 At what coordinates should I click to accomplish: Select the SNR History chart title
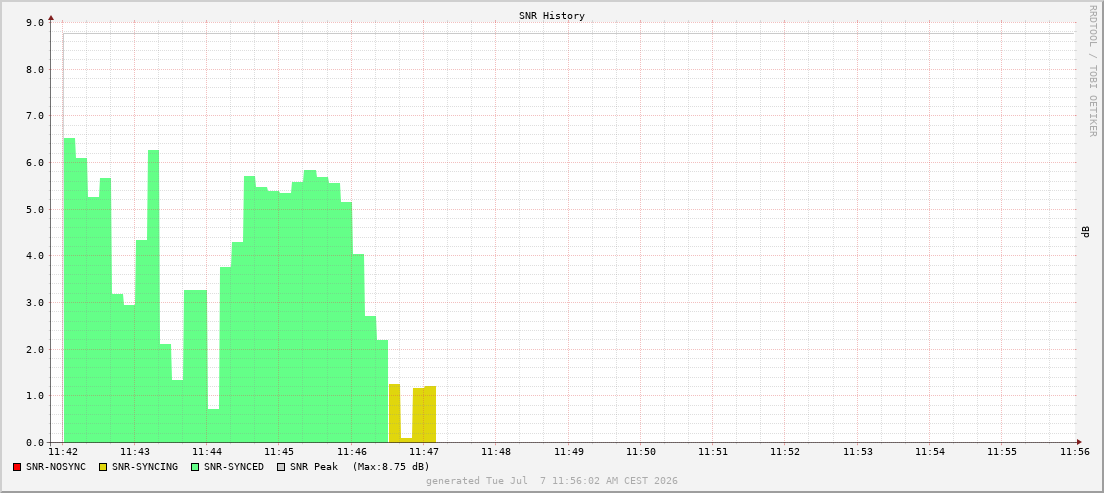point(551,15)
